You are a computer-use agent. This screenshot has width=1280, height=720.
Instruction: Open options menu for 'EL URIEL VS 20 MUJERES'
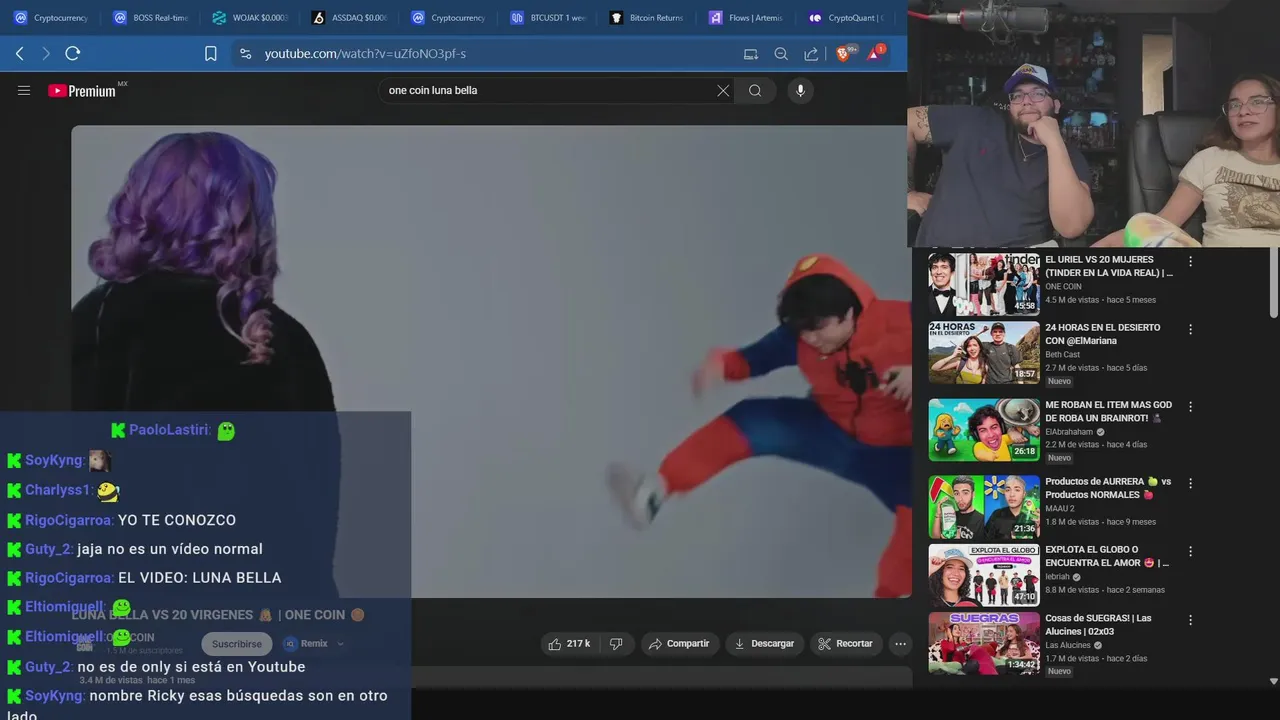(x=1190, y=261)
